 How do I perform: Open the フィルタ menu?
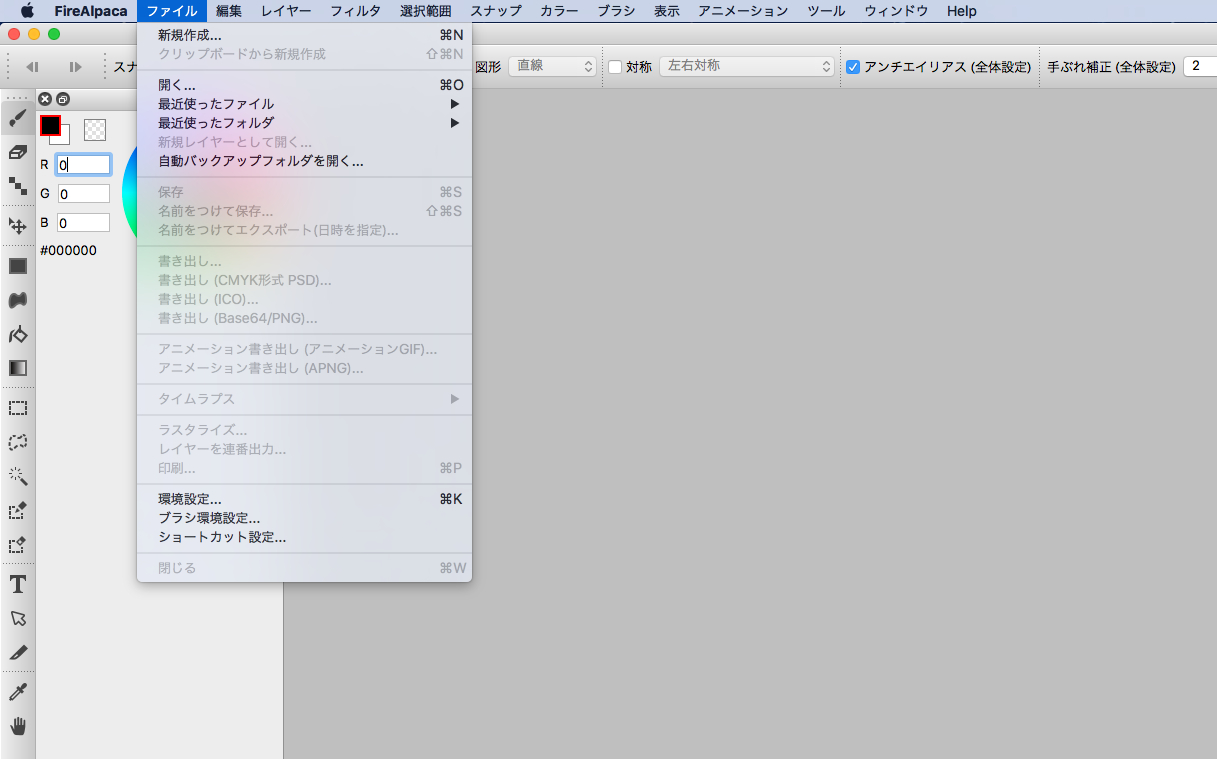[x=355, y=11]
